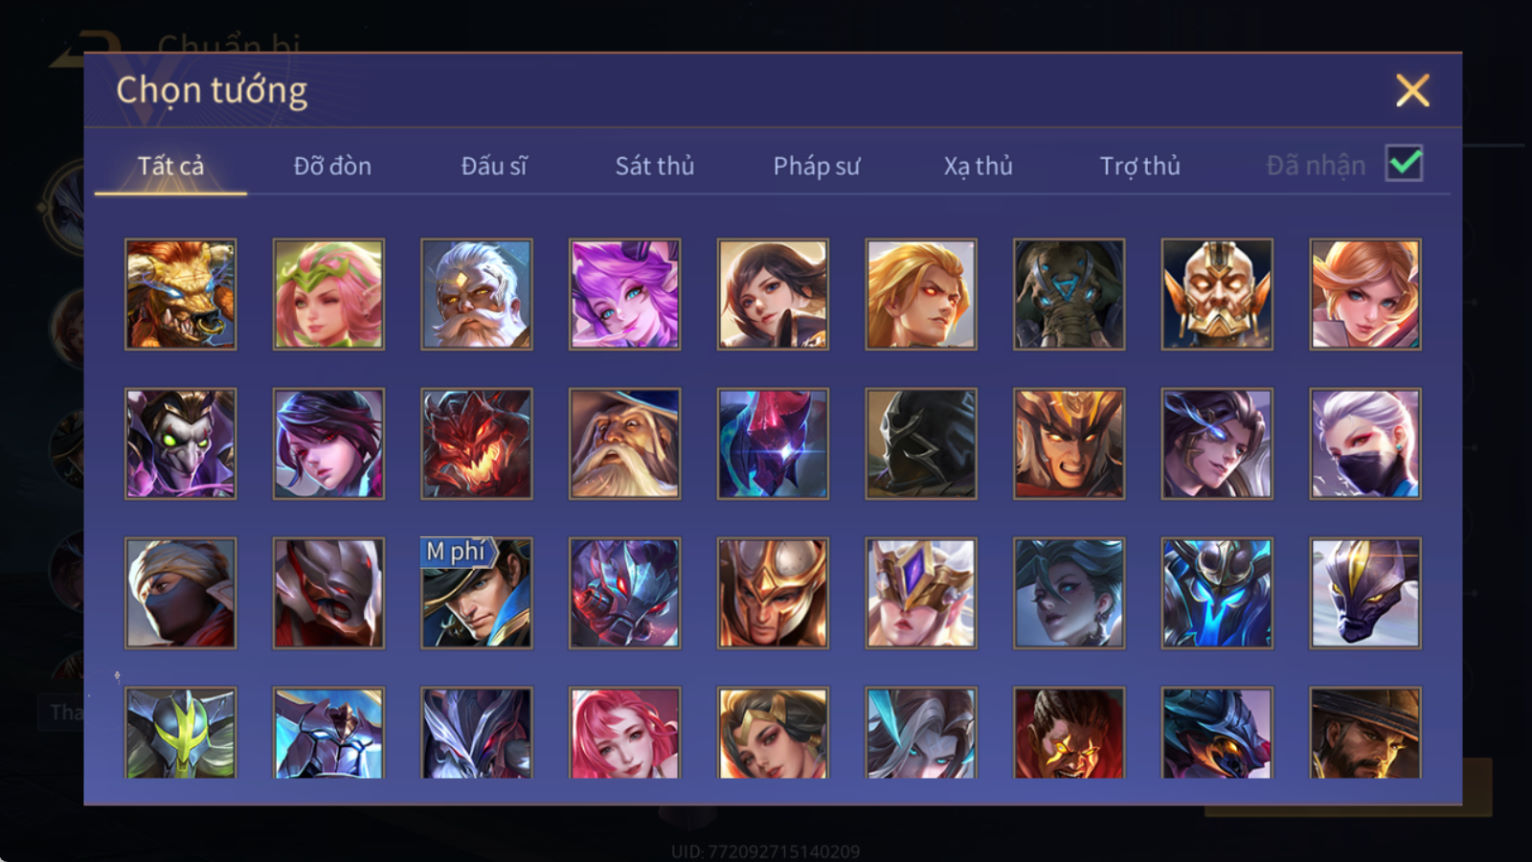Choose the black hooded assassin hero
The image size is (1532, 862).
coord(921,443)
